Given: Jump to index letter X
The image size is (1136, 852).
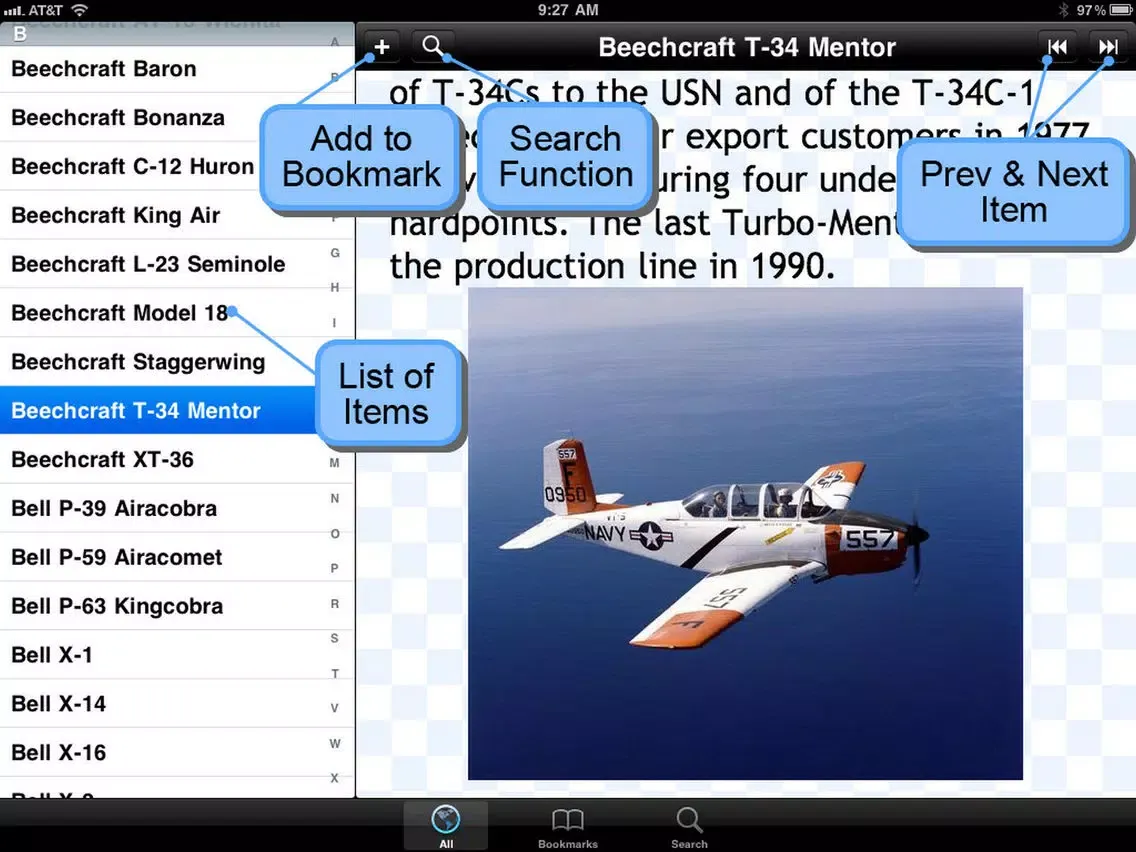Looking at the screenshot, I should 335,778.
